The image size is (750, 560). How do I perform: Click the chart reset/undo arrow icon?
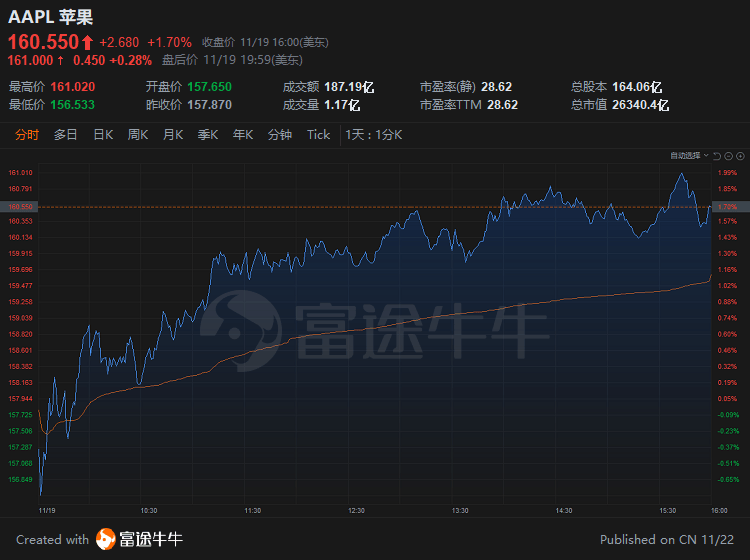click(x=717, y=156)
